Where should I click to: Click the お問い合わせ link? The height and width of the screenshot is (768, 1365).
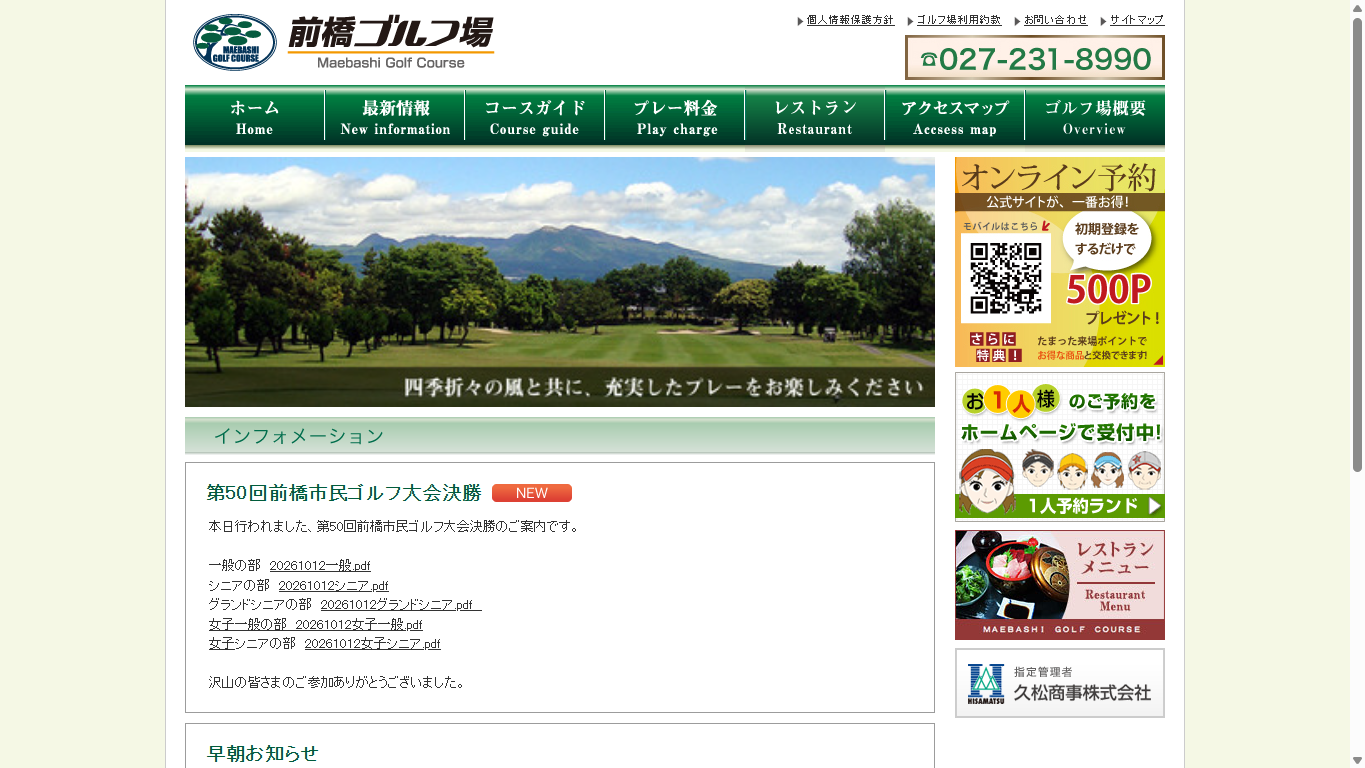point(1056,20)
